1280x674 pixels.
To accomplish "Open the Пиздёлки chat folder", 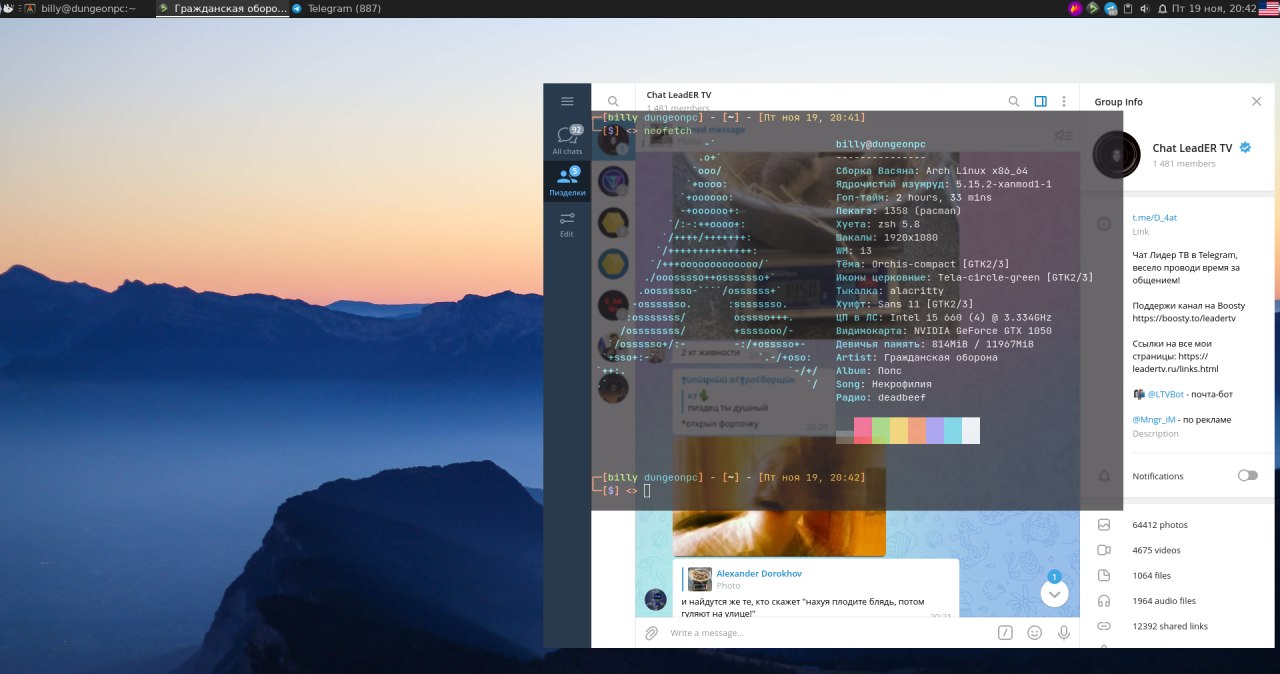I will (567, 181).
